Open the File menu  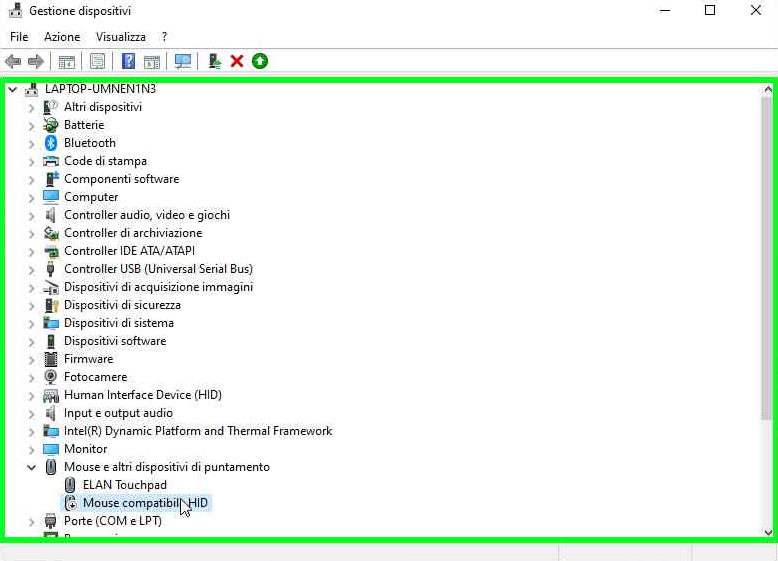[19, 37]
